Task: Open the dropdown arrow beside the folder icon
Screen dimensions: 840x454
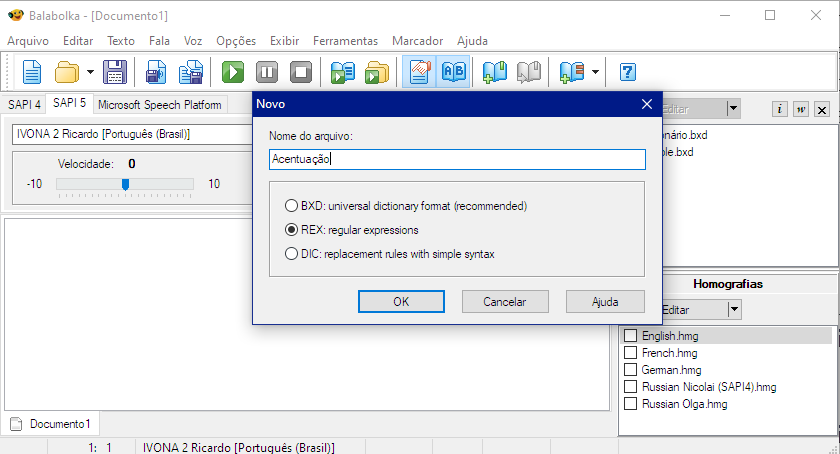Action: click(90, 72)
